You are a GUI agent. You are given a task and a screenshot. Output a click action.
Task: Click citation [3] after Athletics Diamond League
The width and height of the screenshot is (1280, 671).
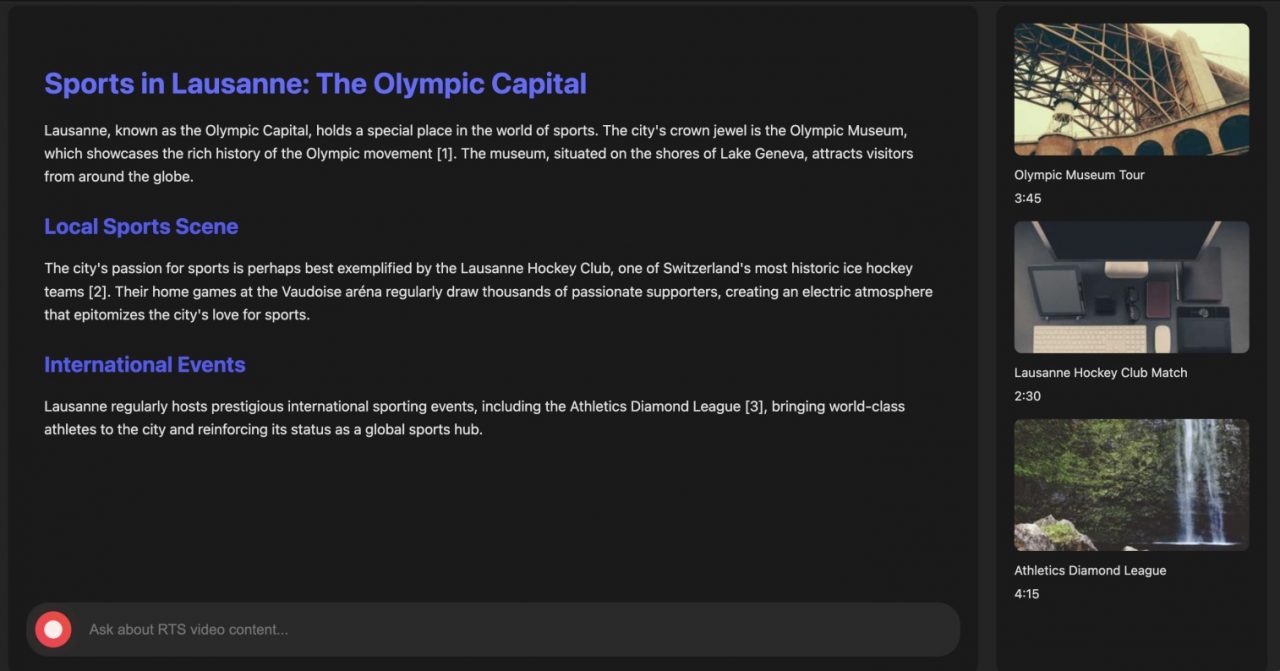point(755,407)
